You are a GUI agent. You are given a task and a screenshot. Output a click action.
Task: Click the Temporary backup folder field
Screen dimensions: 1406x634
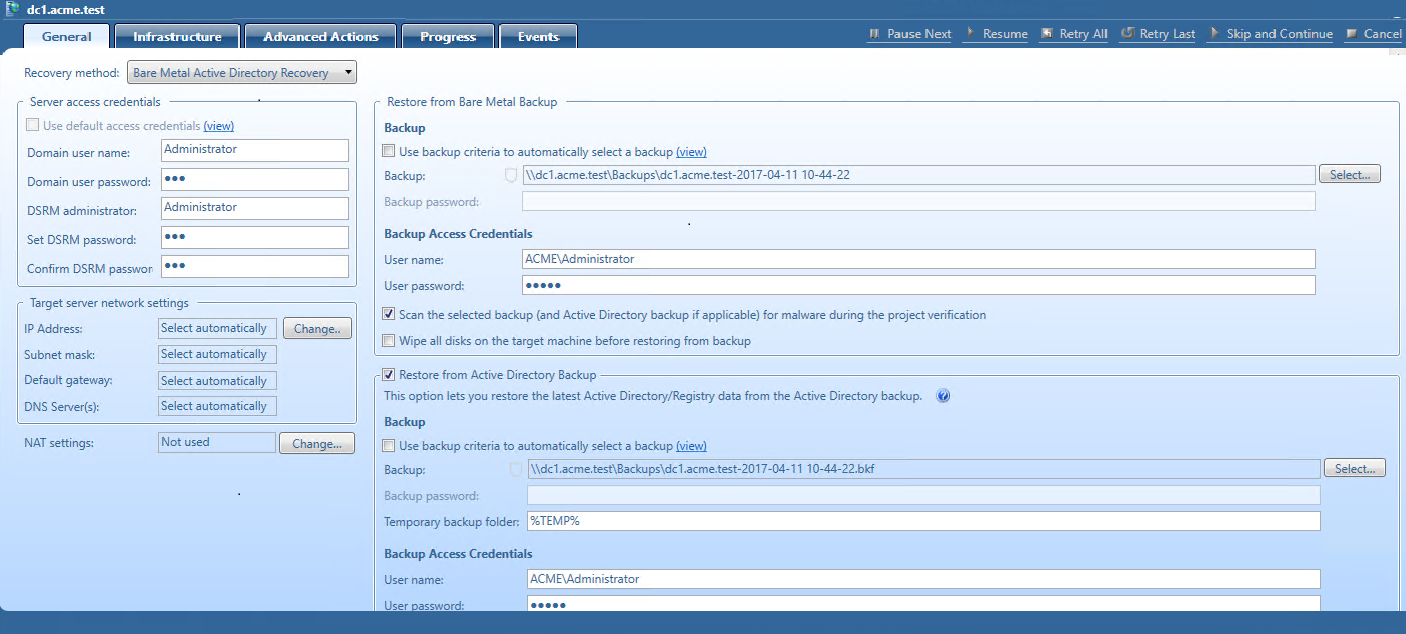(922, 521)
